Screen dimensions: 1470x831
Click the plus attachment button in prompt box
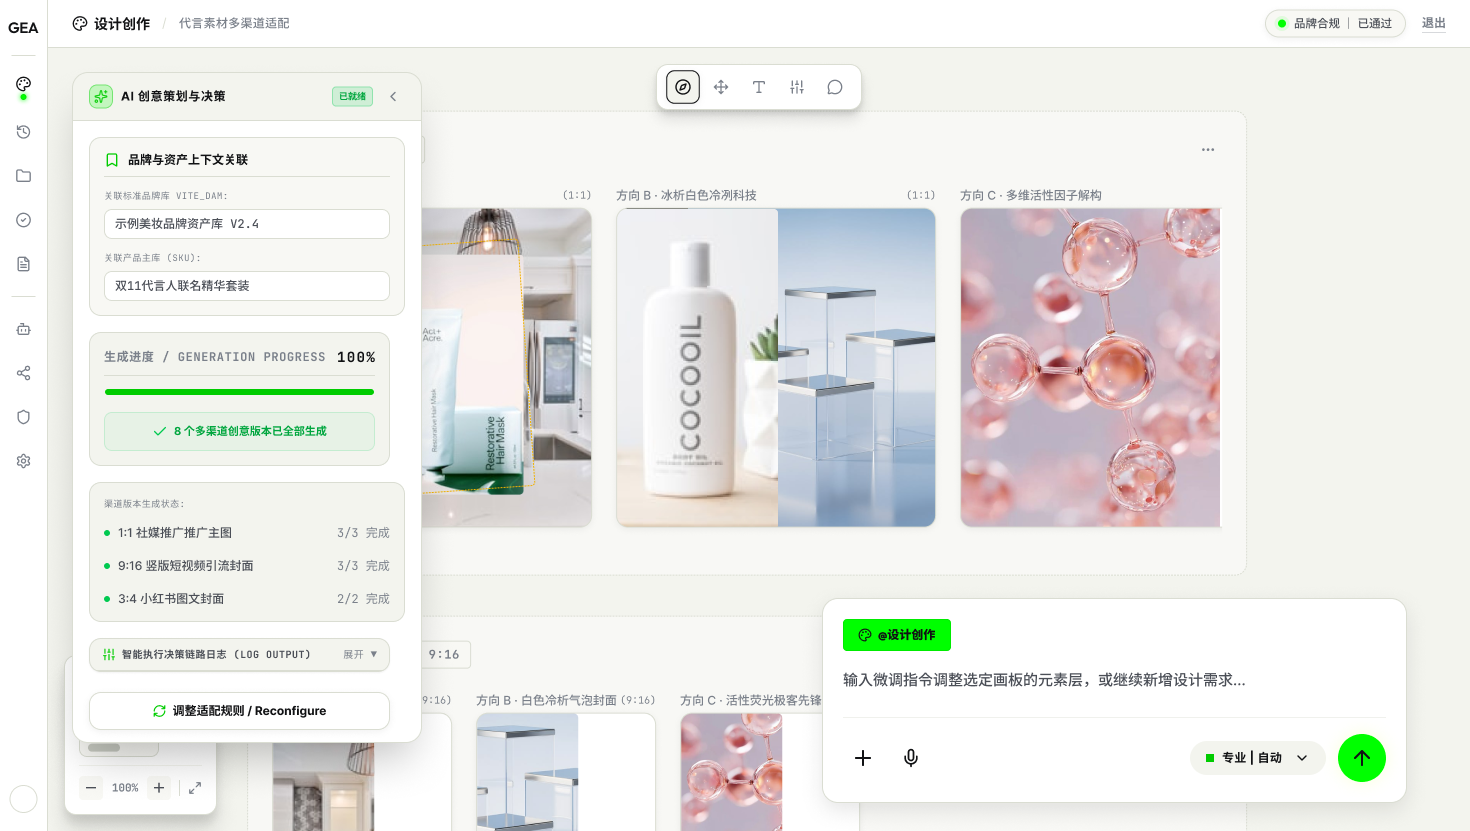(x=863, y=758)
